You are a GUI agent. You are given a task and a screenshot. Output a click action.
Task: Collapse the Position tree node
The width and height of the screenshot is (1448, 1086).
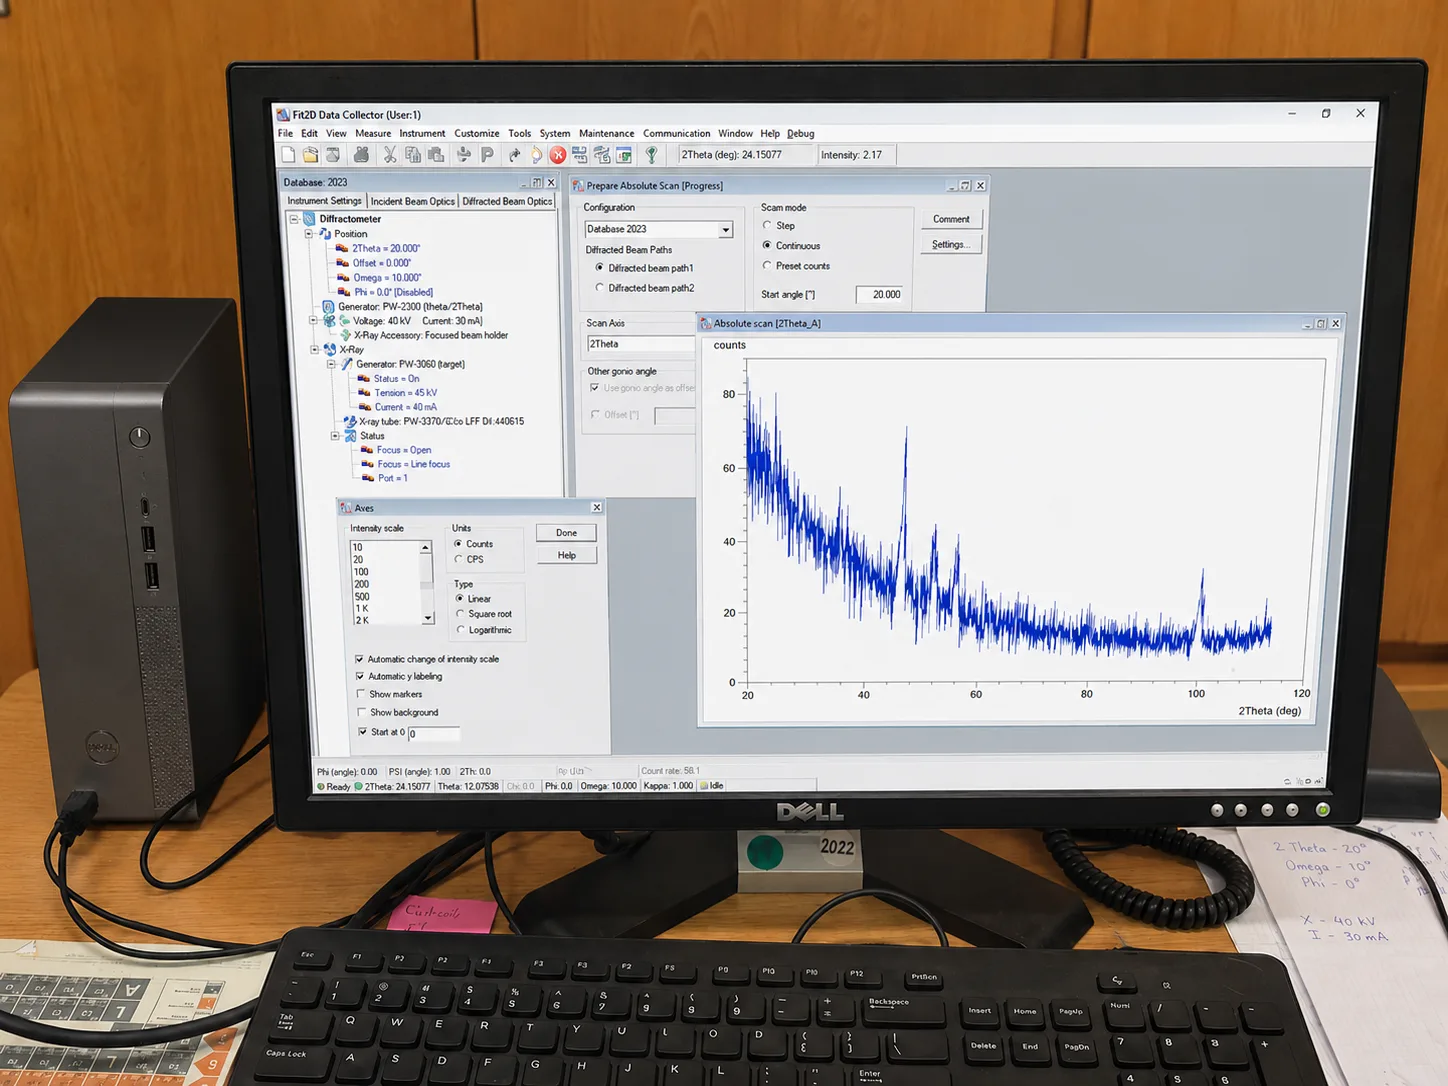[309, 234]
